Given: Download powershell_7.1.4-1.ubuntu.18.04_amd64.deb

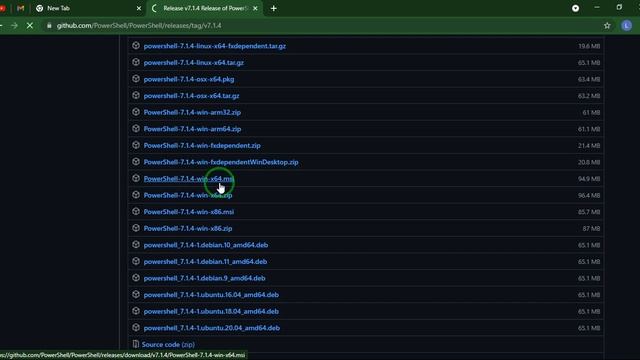Looking at the screenshot, I should 211,311.
